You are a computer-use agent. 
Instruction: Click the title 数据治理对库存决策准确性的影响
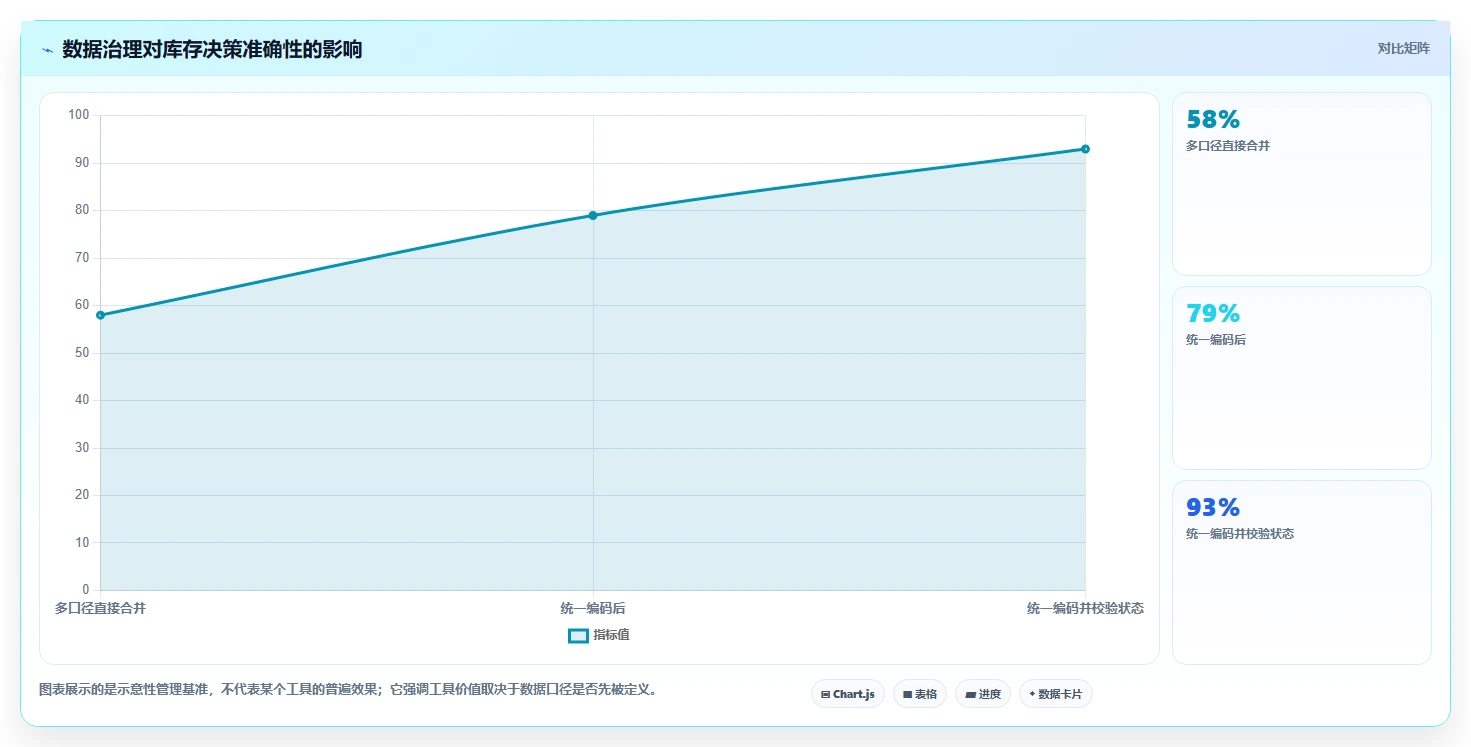point(212,49)
